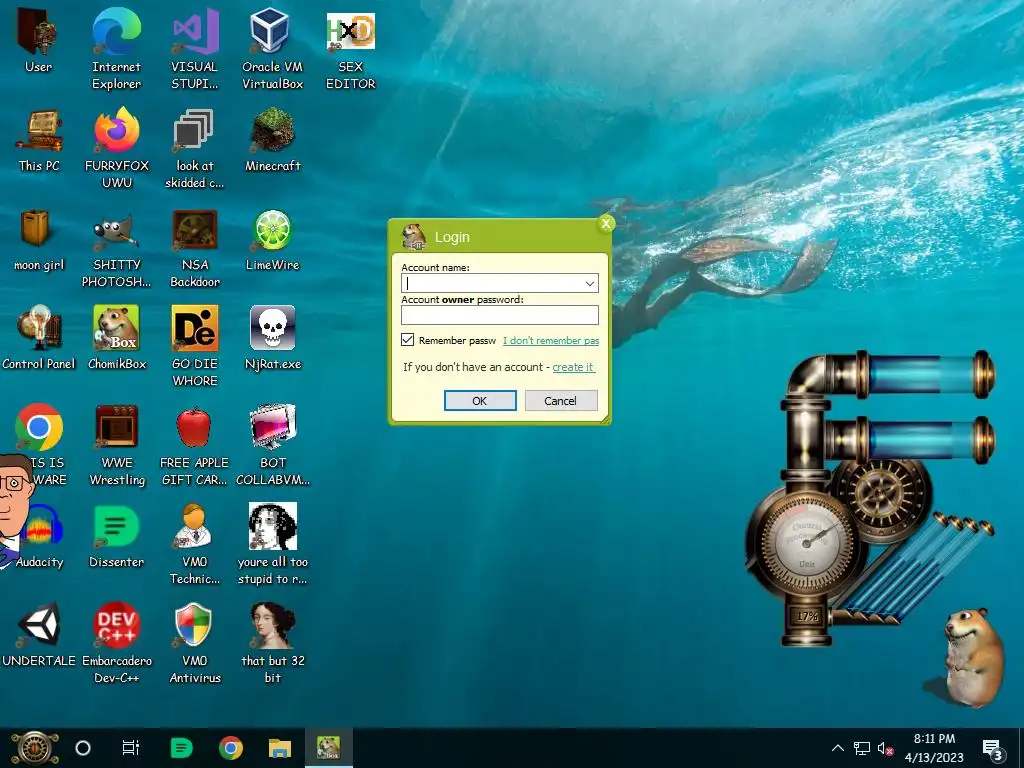Open 'youre all too stupid' icon
Viewport: 1024px width, 768px height.
pyautogui.click(x=272, y=544)
